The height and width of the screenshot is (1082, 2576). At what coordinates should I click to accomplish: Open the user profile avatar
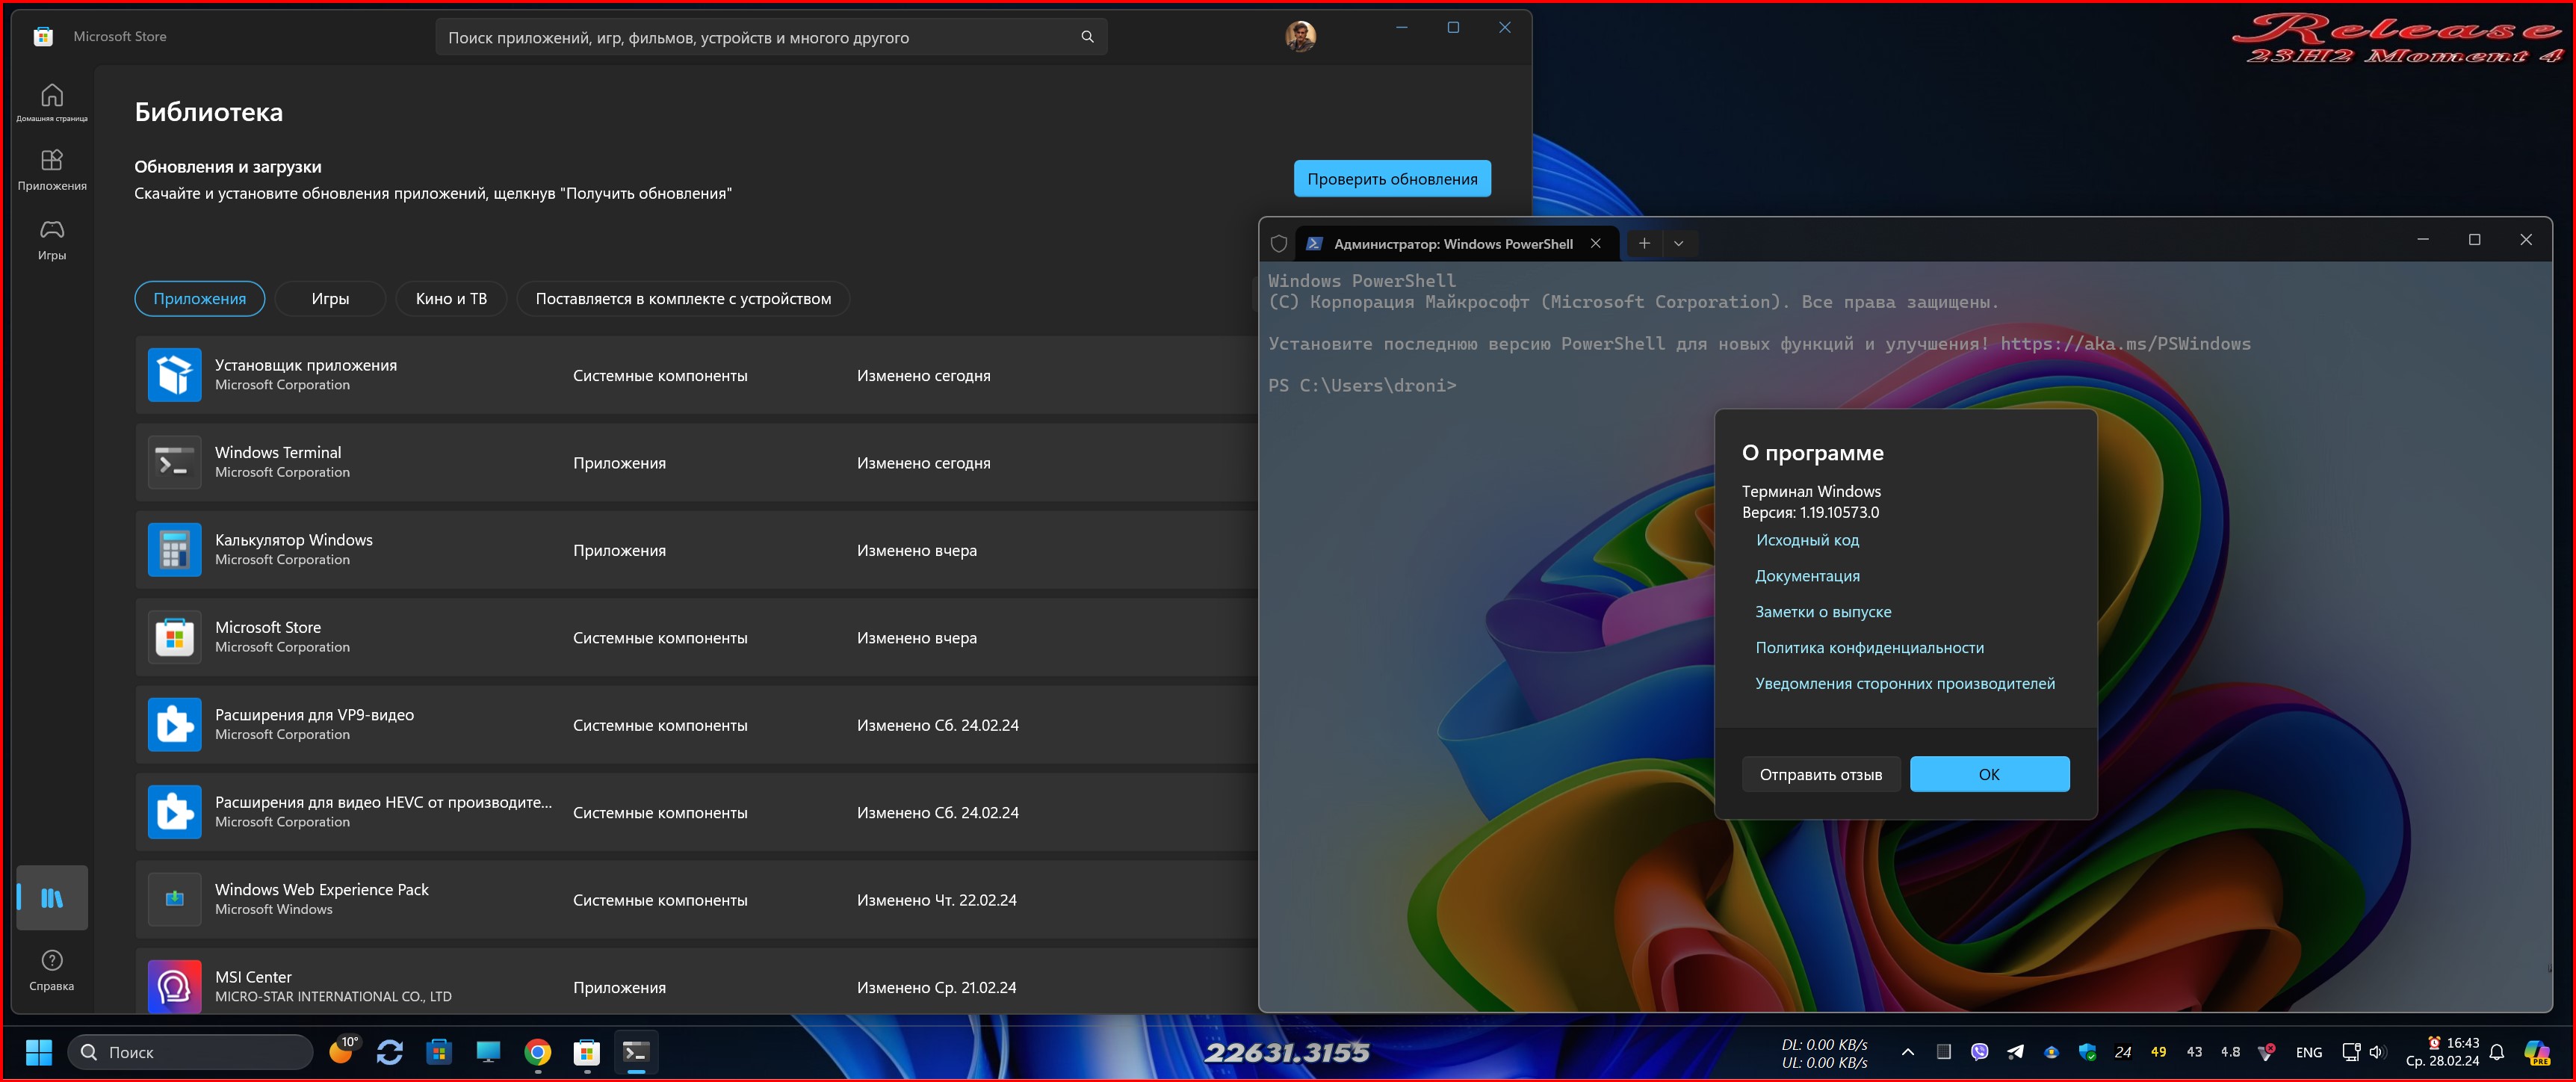point(1300,36)
